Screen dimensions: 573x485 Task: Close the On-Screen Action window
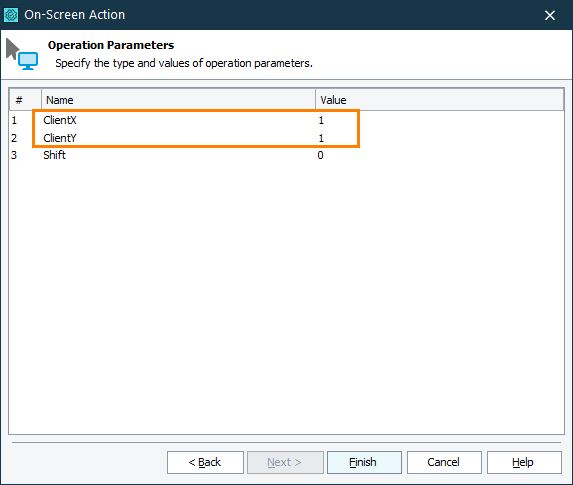click(x=550, y=15)
